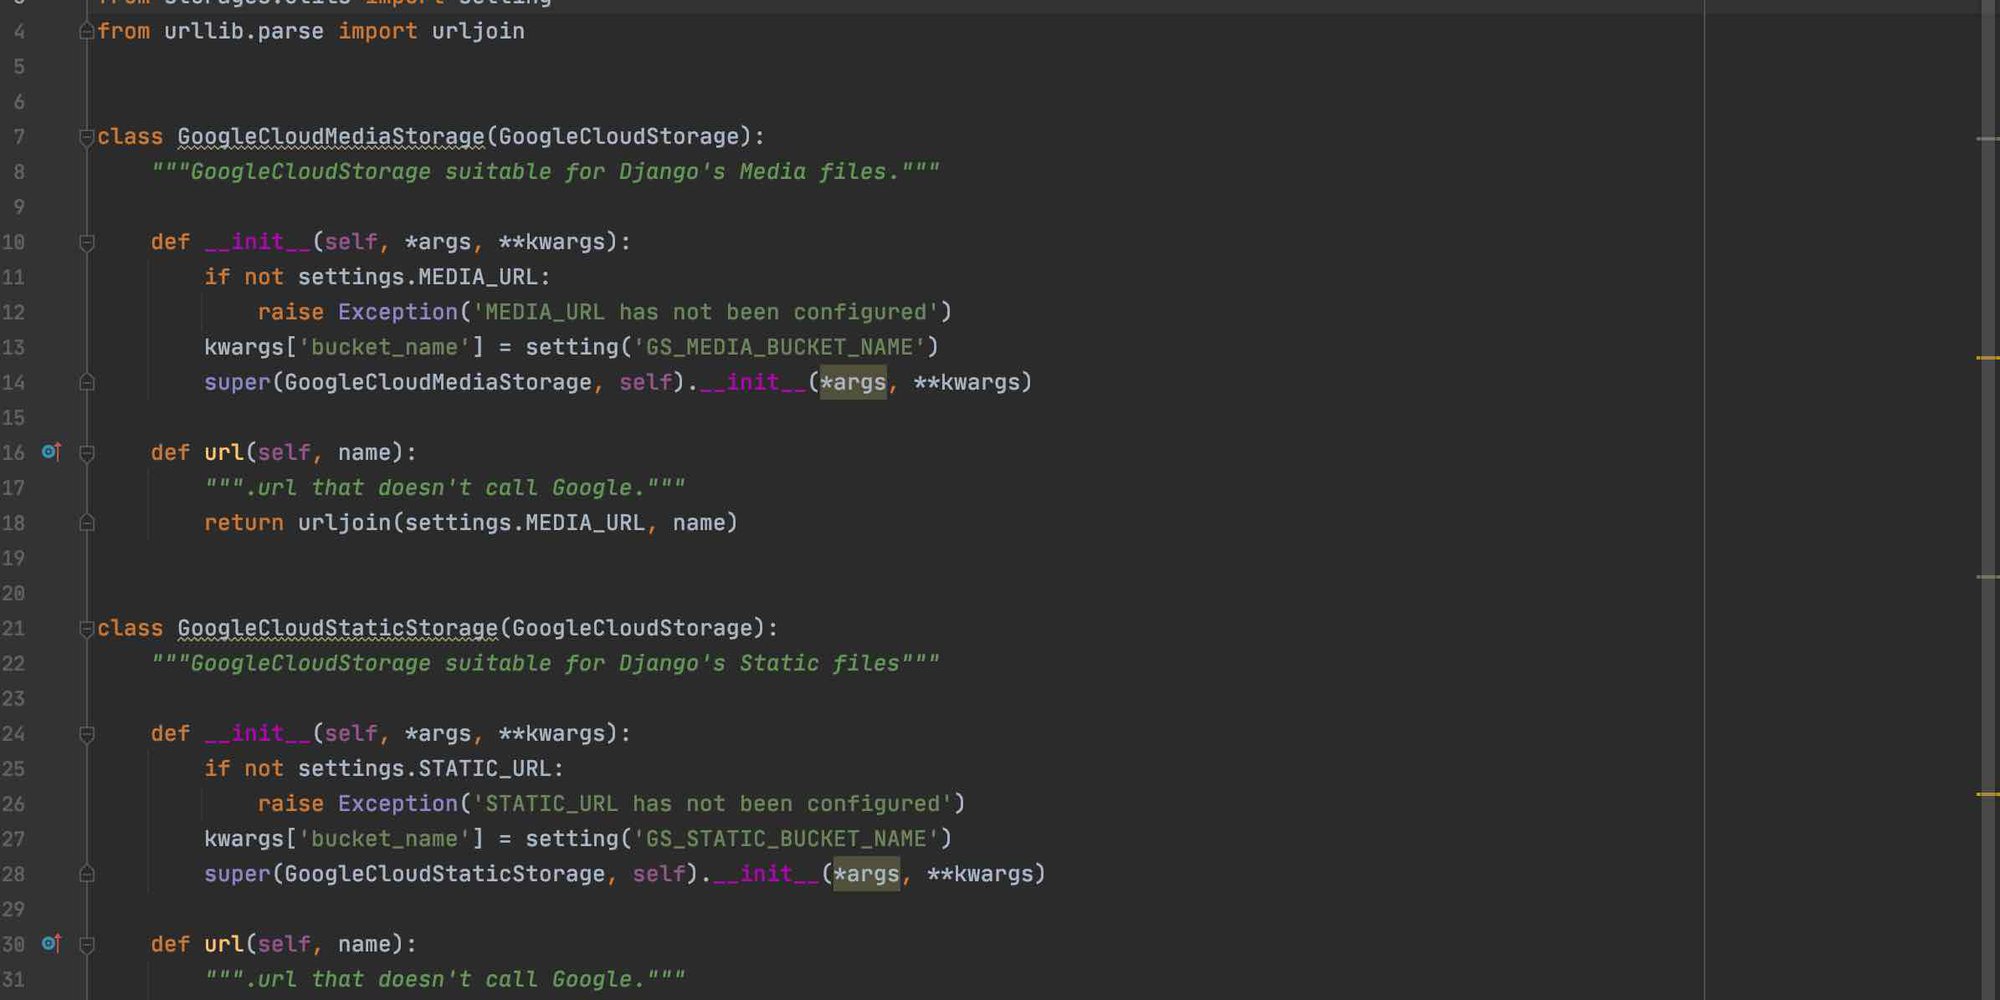Click the vertical scrollbar track at right edge
This screenshot has width=2000, height=1000.
pyautogui.click(x=1990, y=500)
